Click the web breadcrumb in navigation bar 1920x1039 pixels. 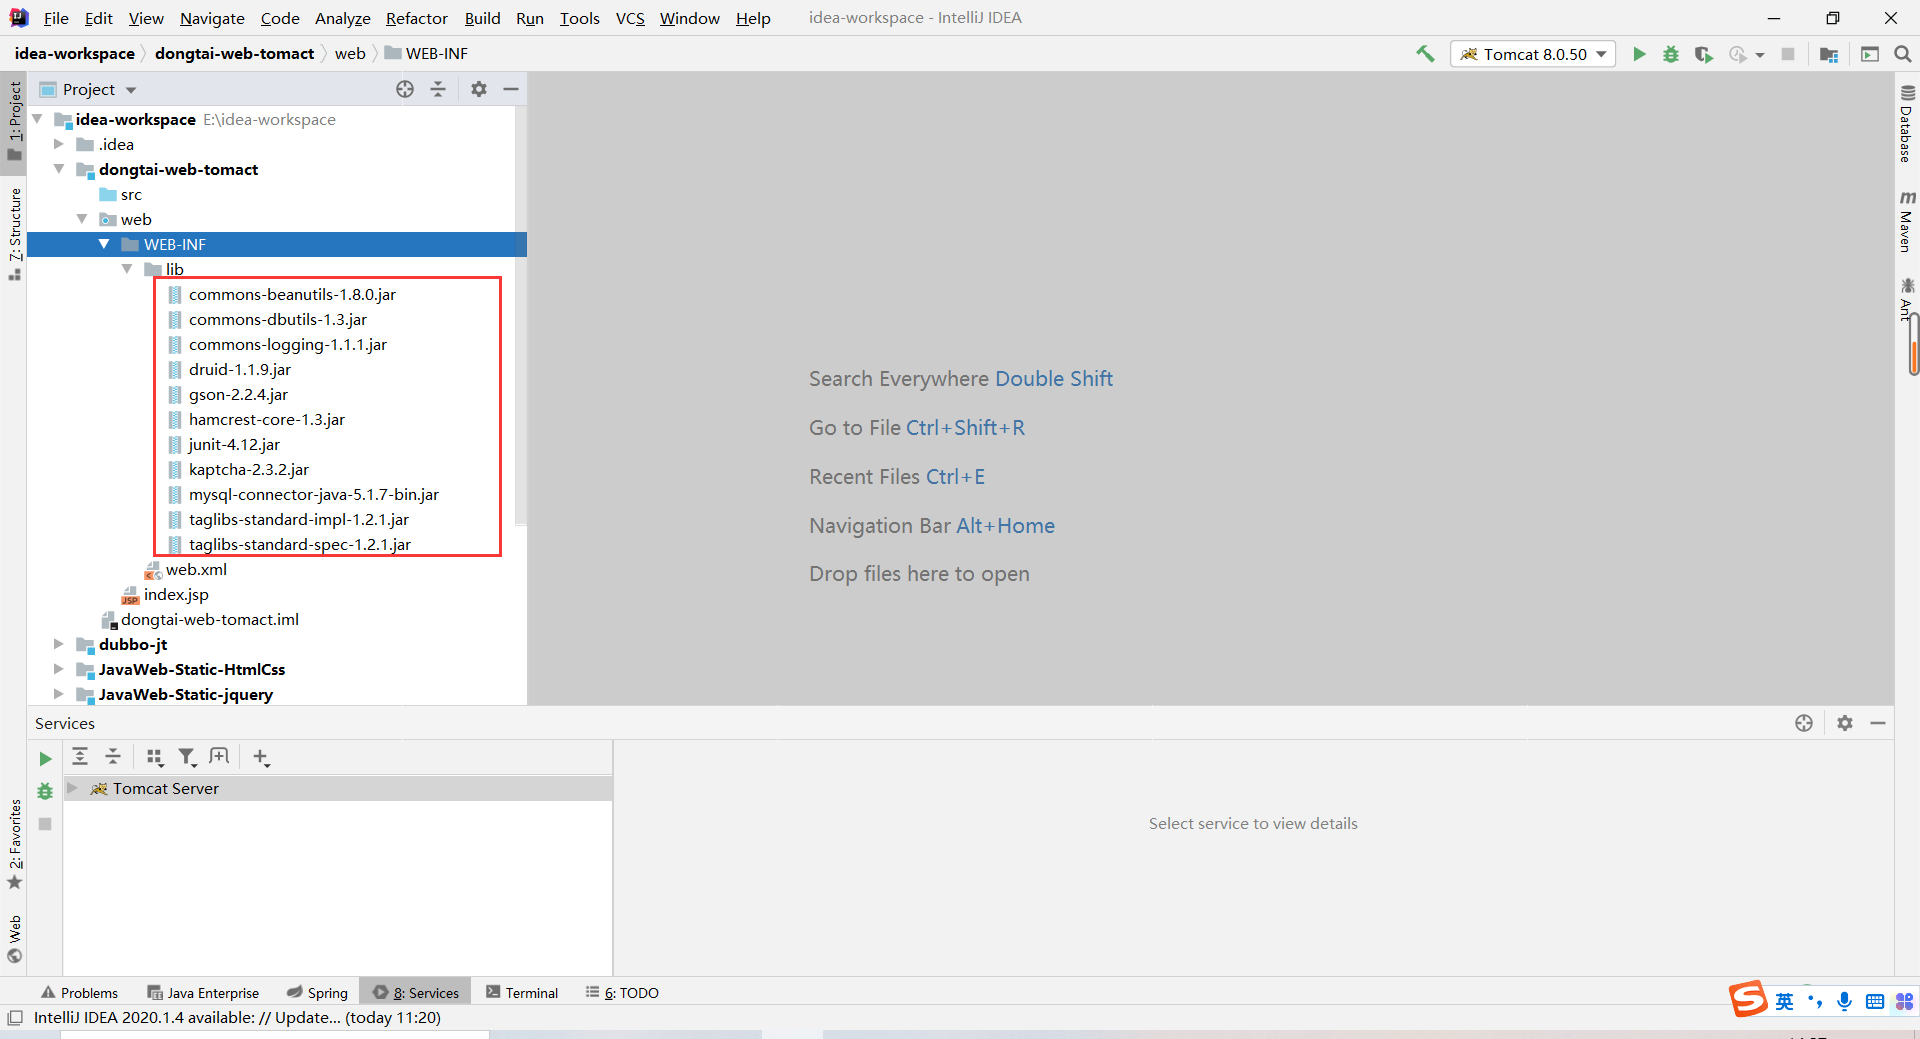[x=350, y=54]
